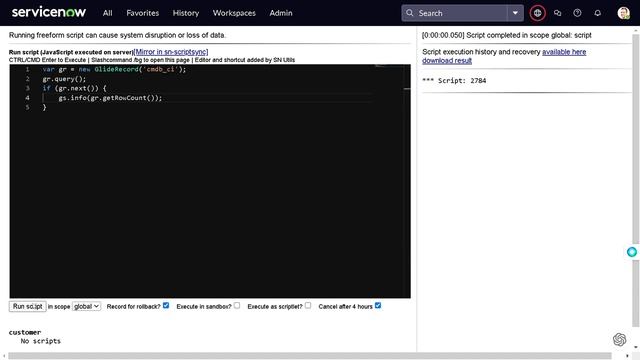Open the Favorites menu
The height and width of the screenshot is (360, 640).
[142, 13]
